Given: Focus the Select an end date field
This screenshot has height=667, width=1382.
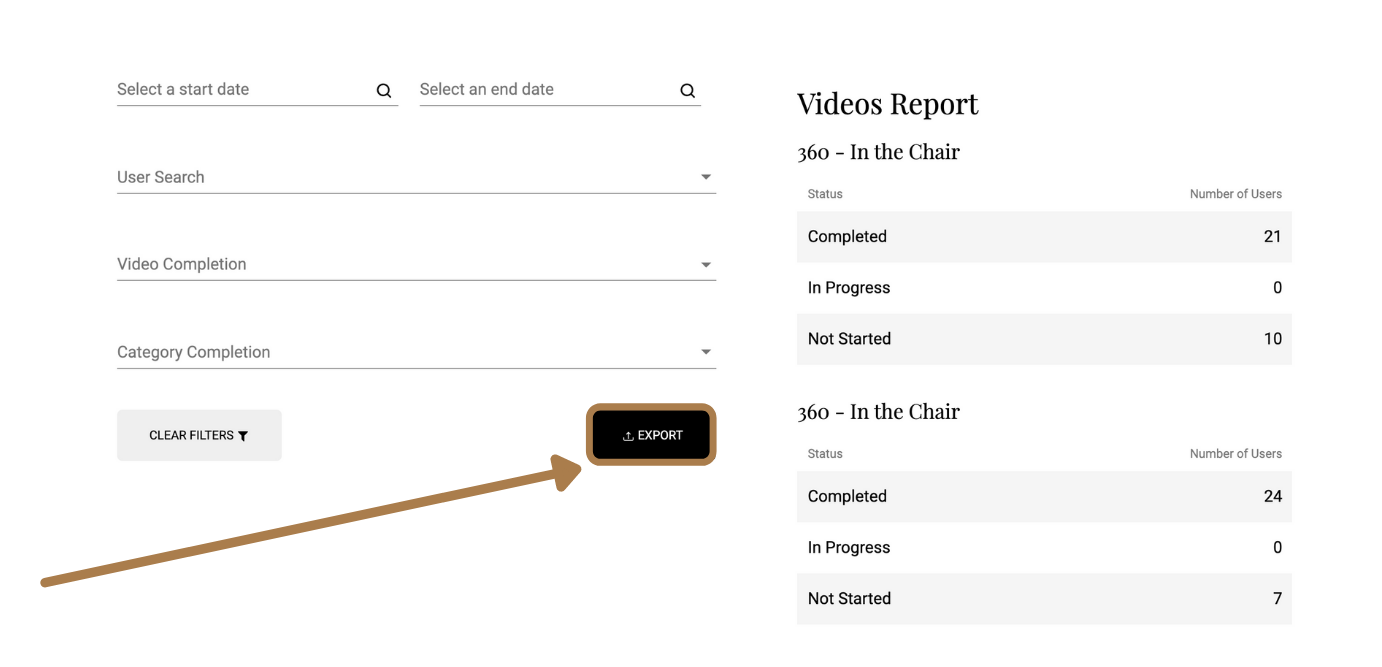Looking at the screenshot, I should point(540,90).
